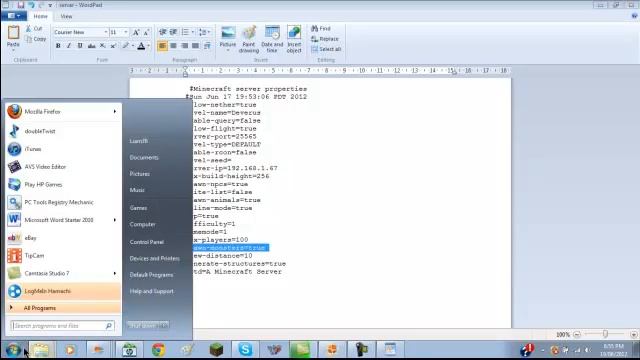The width and height of the screenshot is (640, 360).
Task: Cut the selected text
Action: tap(34, 29)
